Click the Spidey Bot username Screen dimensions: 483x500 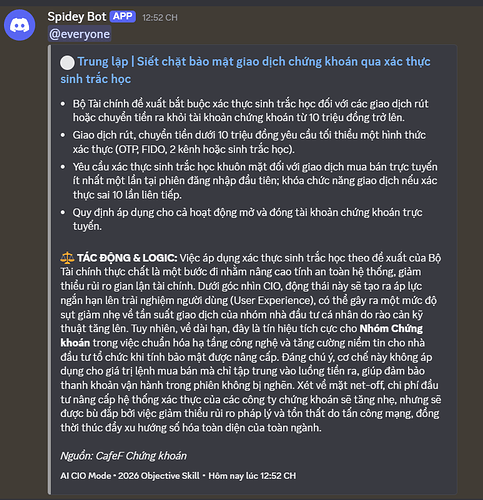pyautogui.click(x=77, y=17)
